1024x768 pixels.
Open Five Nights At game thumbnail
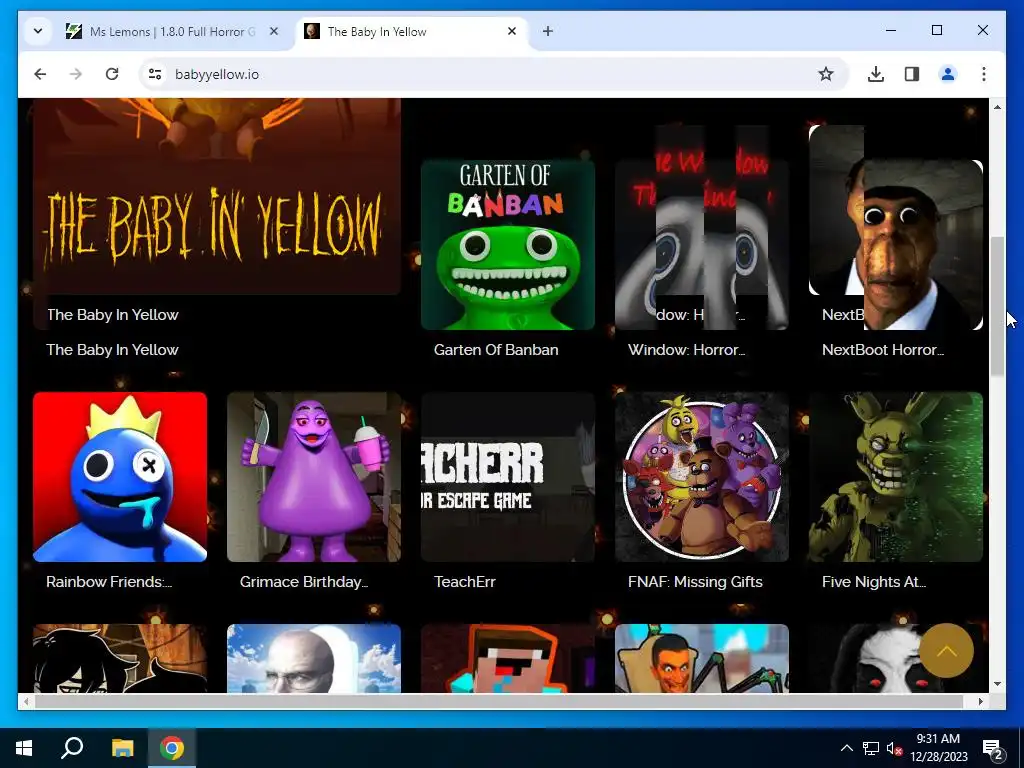pyautogui.click(x=896, y=477)
